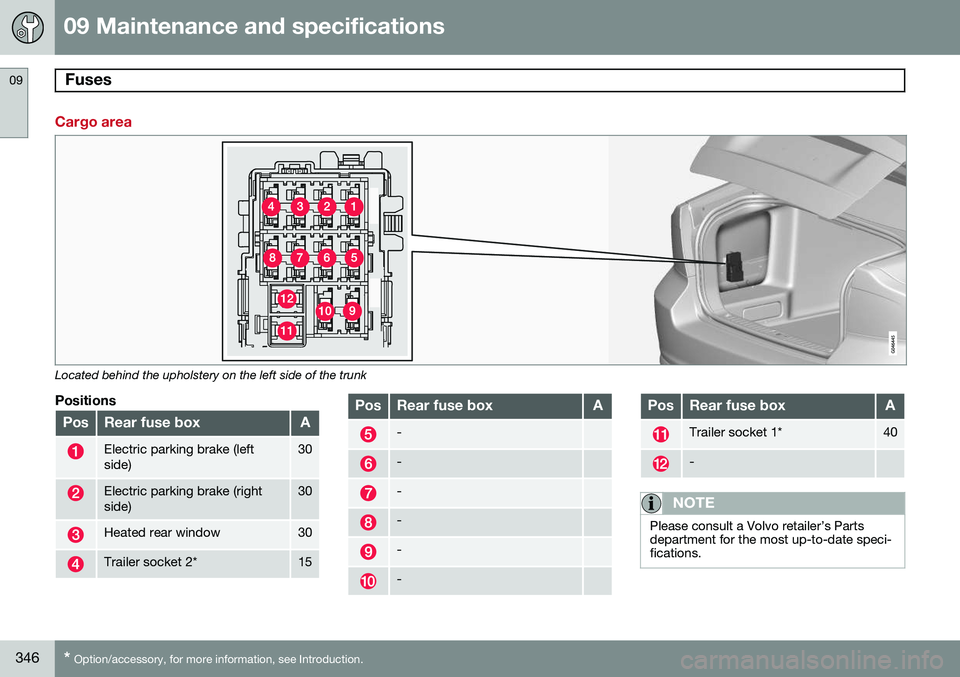Click 'Trailer socket 2*' cell
The height and width of the screenshot is (677, 960).
click(x=193, y=563)
